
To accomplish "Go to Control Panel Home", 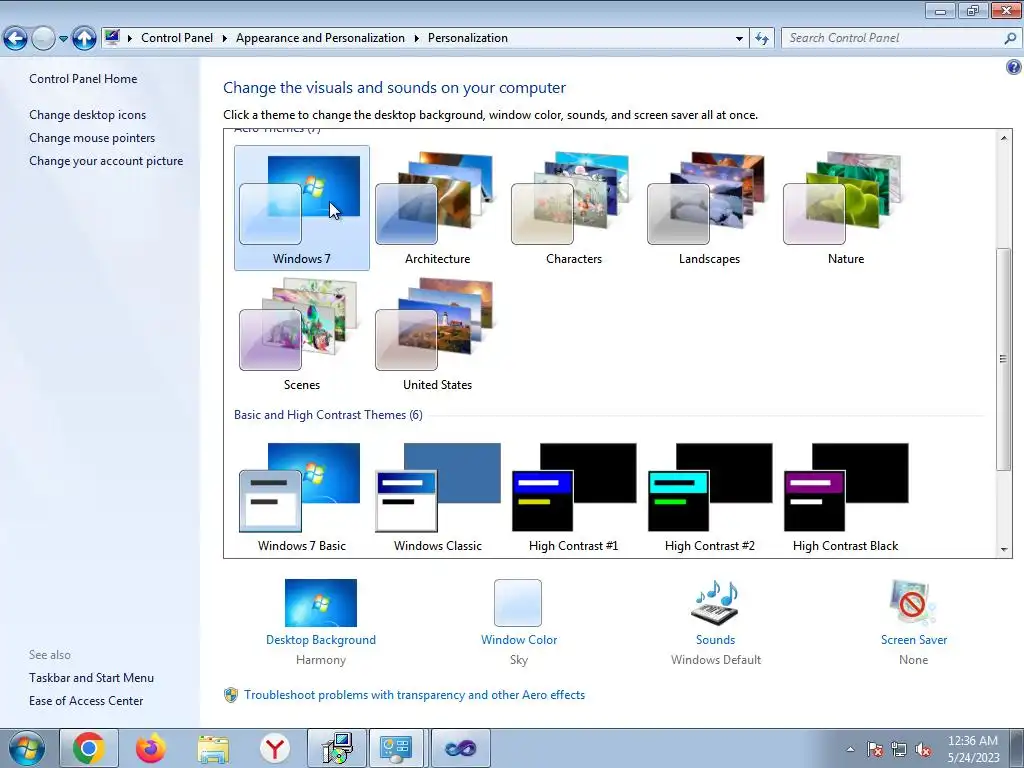I will point(83,78).
